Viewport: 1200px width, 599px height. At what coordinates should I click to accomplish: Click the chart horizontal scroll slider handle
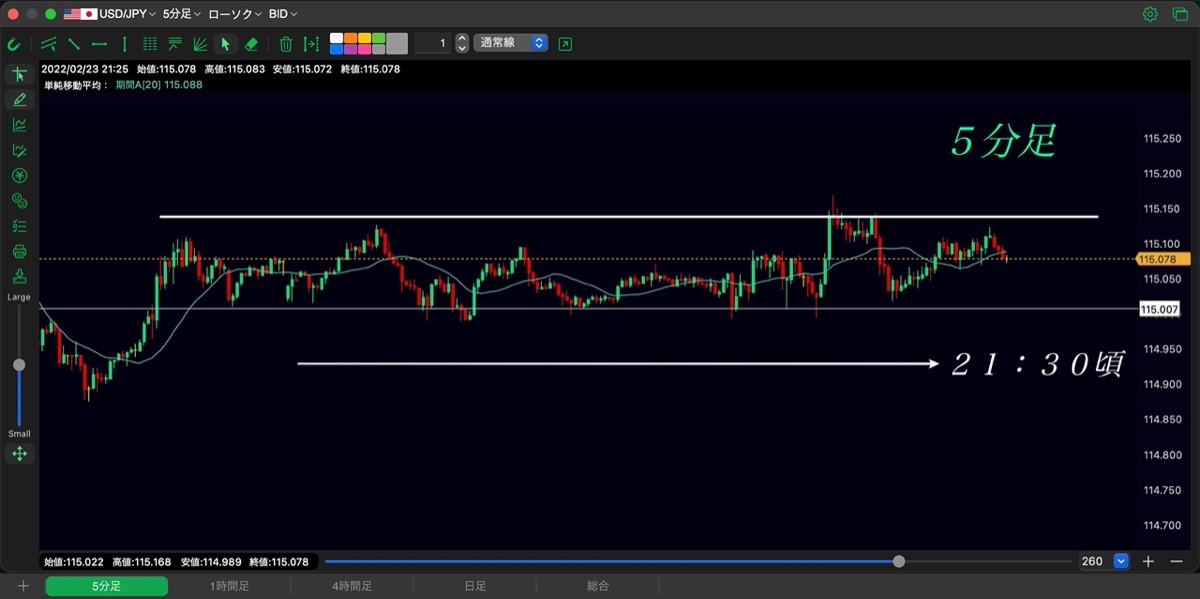[x=899, y=562]
